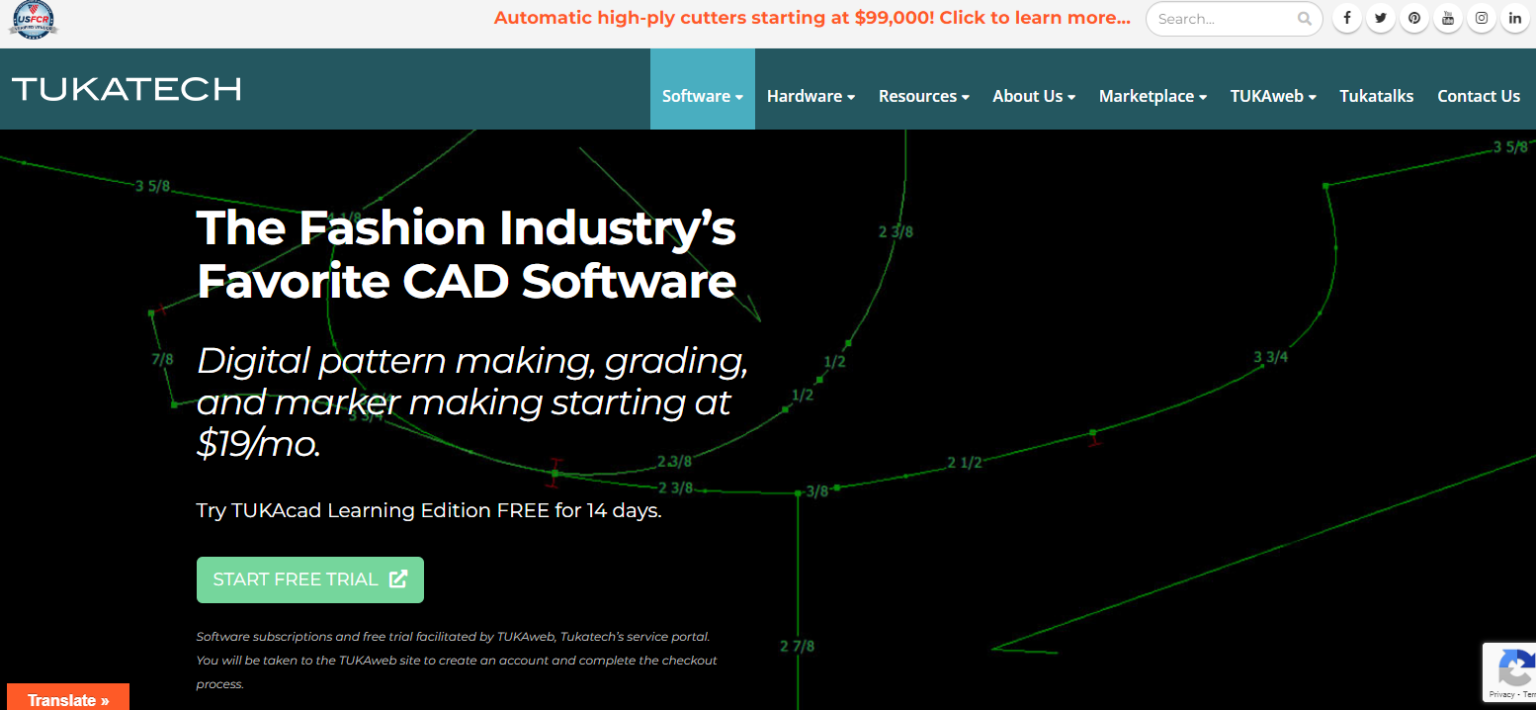Expand the Hardware dropdown menu
Image resolution: width=1536 pixels, height=710 pixels.
tap(810, 96)
